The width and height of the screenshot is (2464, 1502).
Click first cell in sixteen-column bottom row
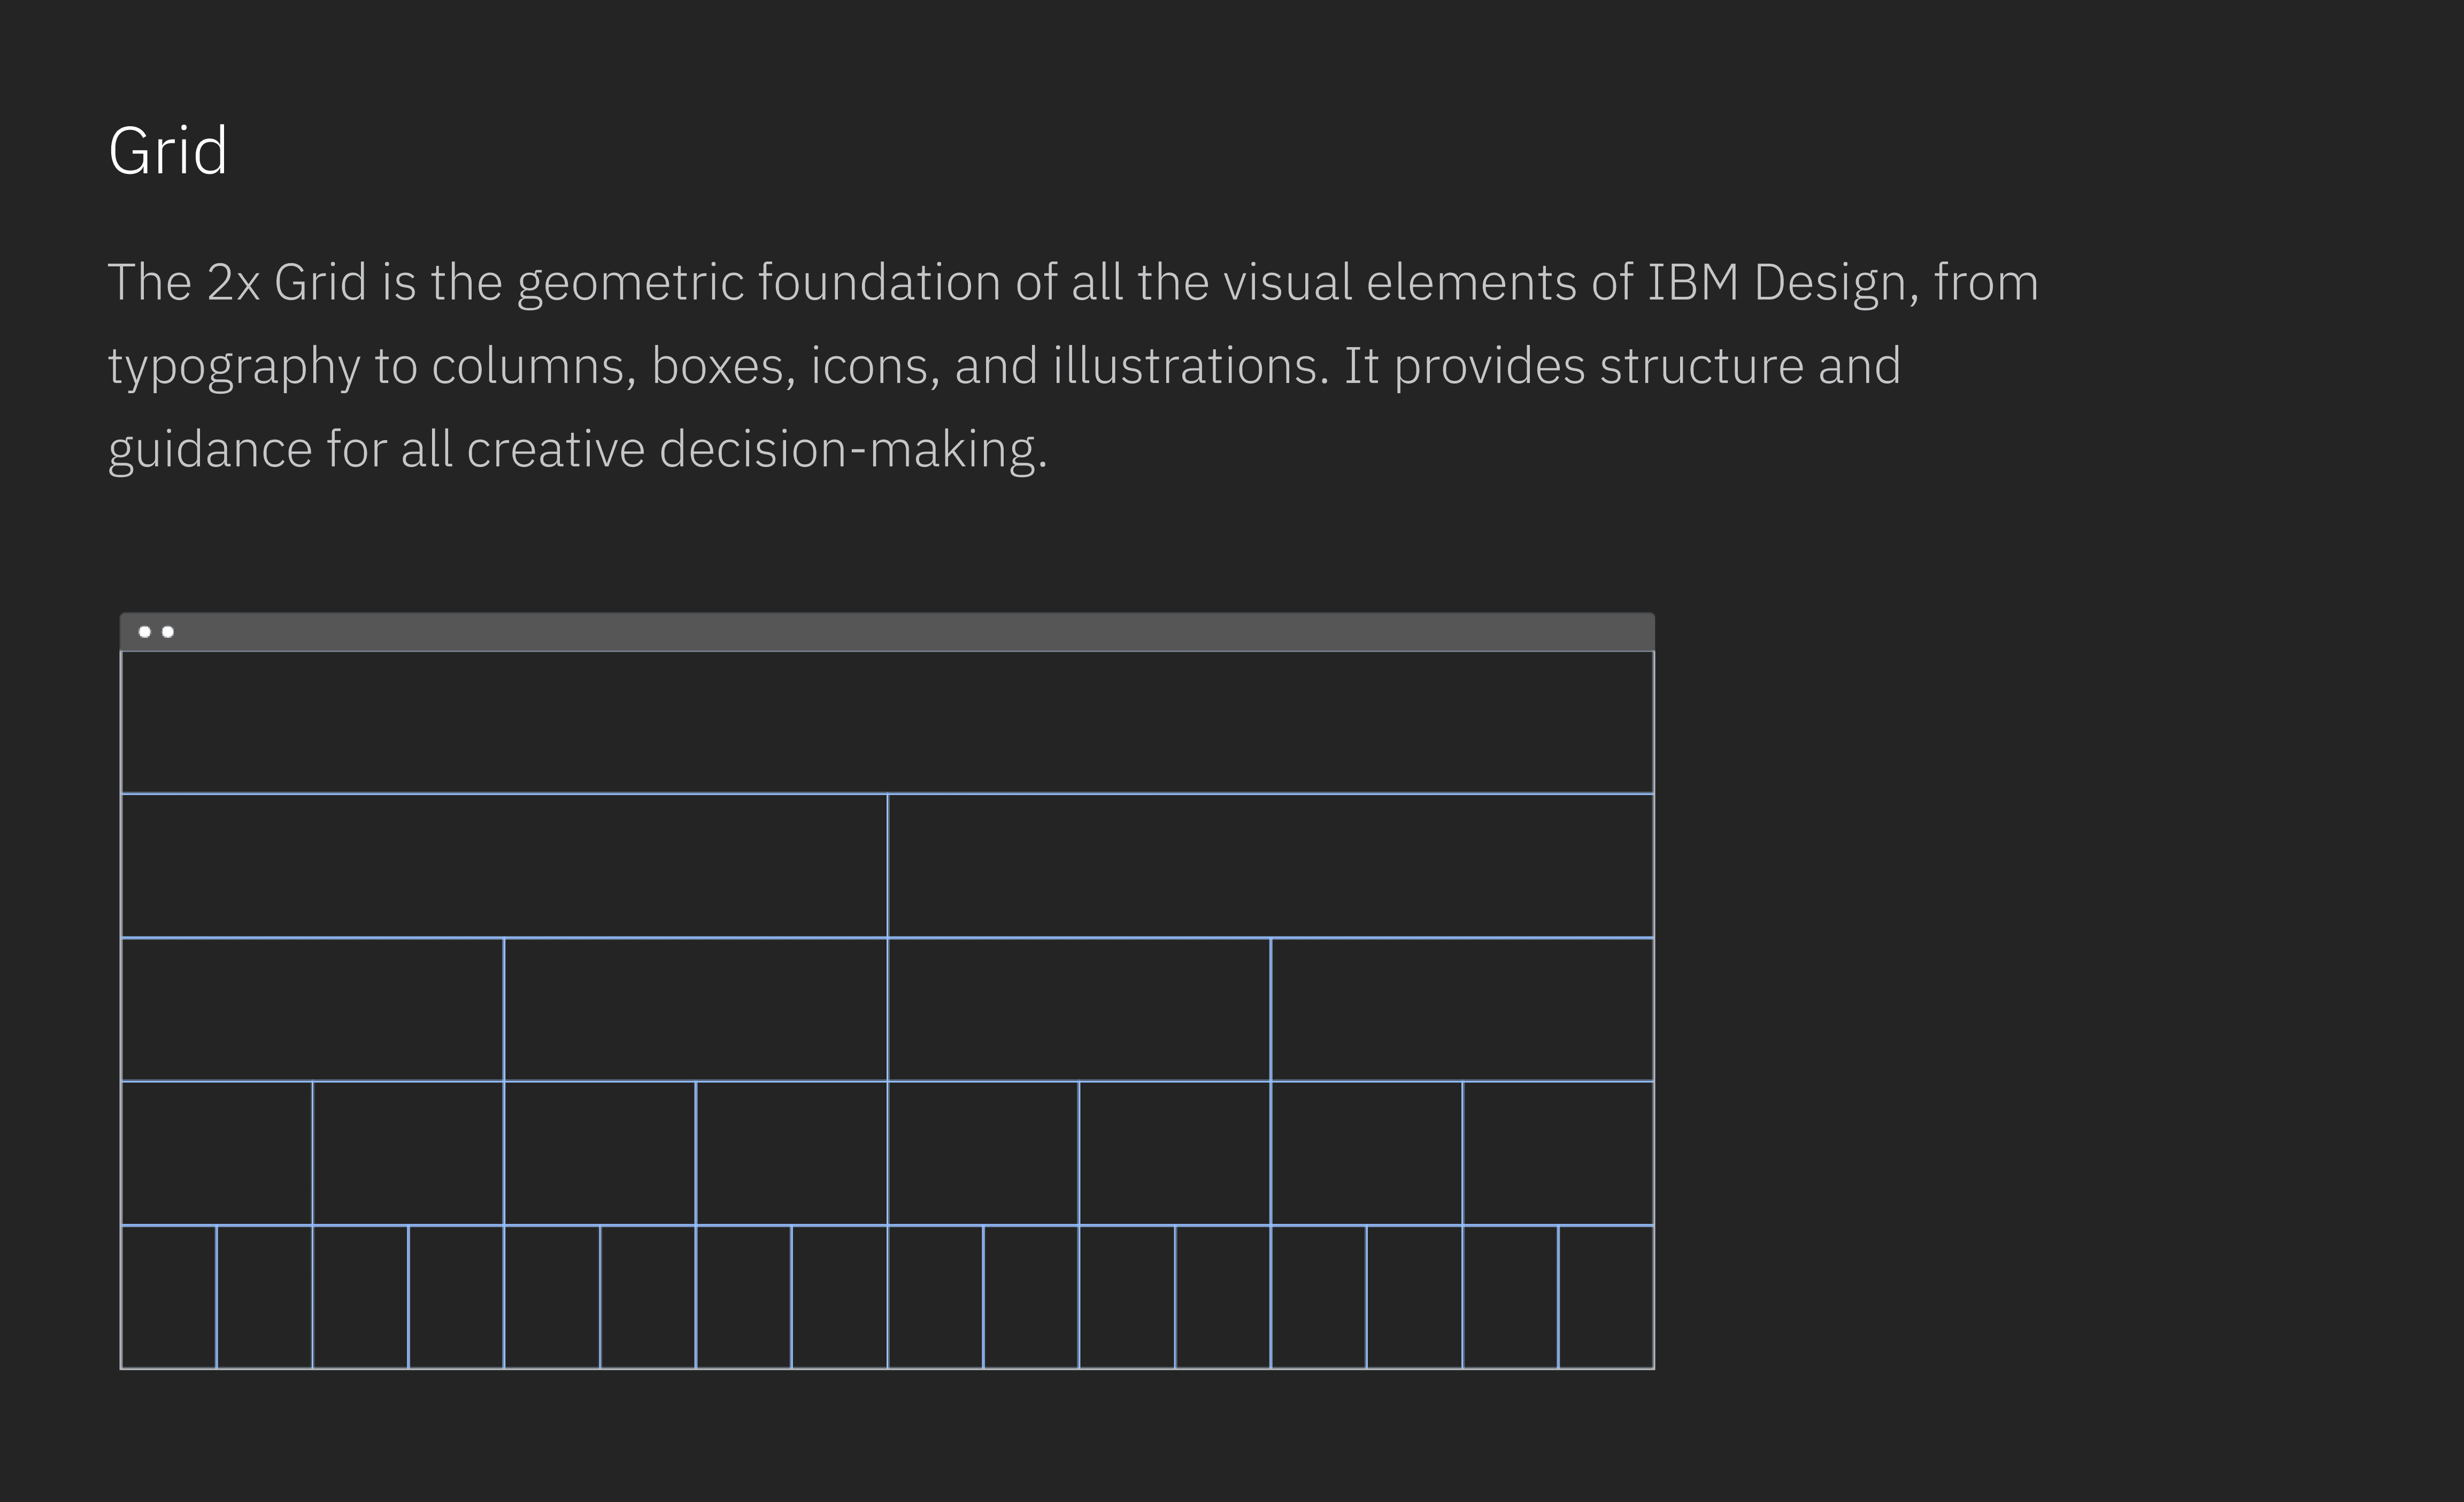click(x=168, y=1297)
